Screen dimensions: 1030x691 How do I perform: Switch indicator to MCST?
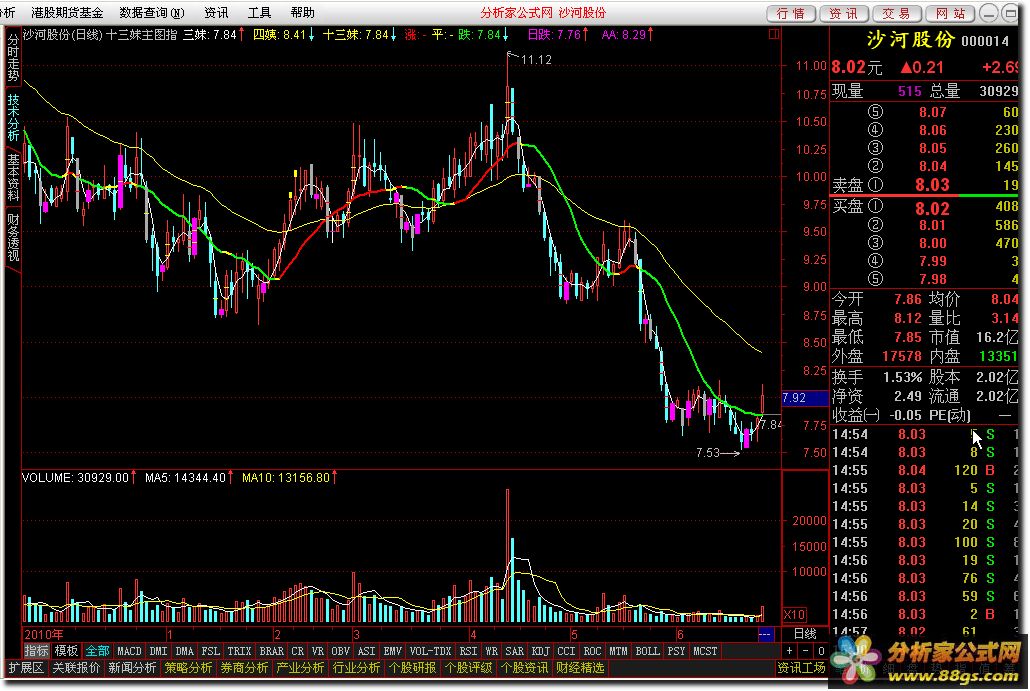(705, 651)
